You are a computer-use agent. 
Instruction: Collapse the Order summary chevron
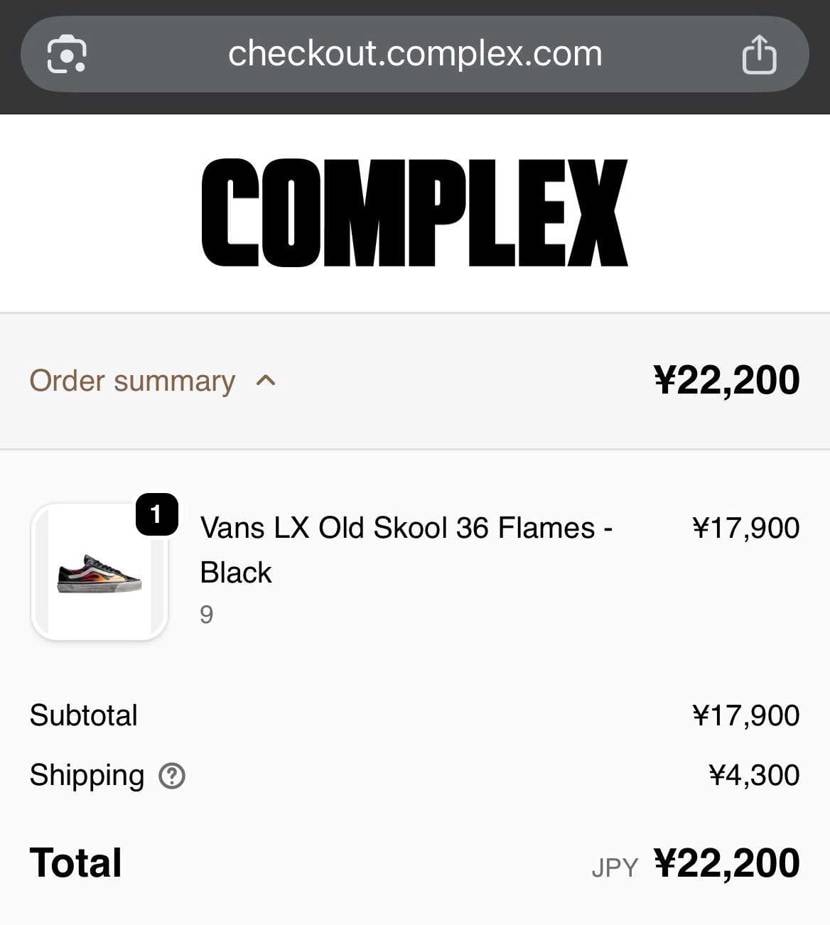coord(265,381)
